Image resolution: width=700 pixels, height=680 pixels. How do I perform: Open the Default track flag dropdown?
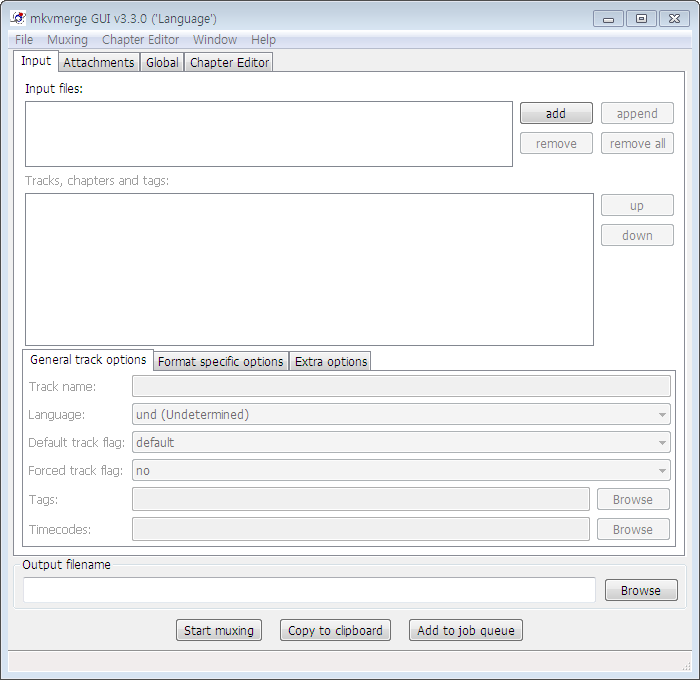tap(401, 442)
